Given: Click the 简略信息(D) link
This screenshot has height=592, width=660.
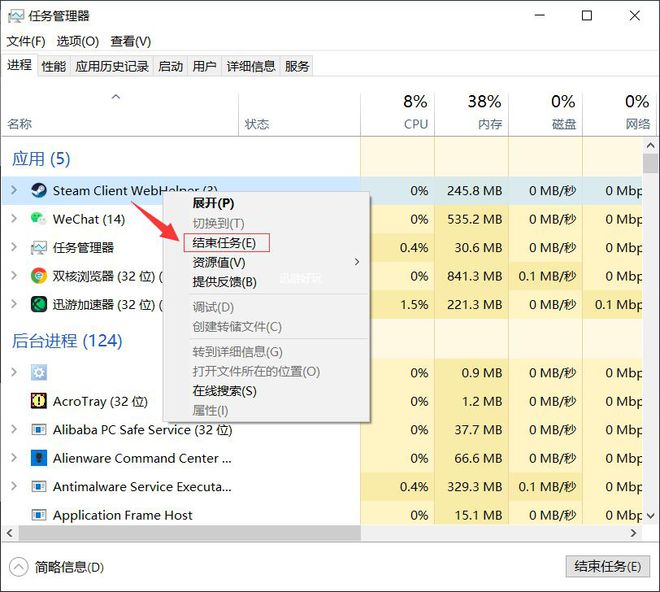Looking at the screenshot, I should click(69, 567).
